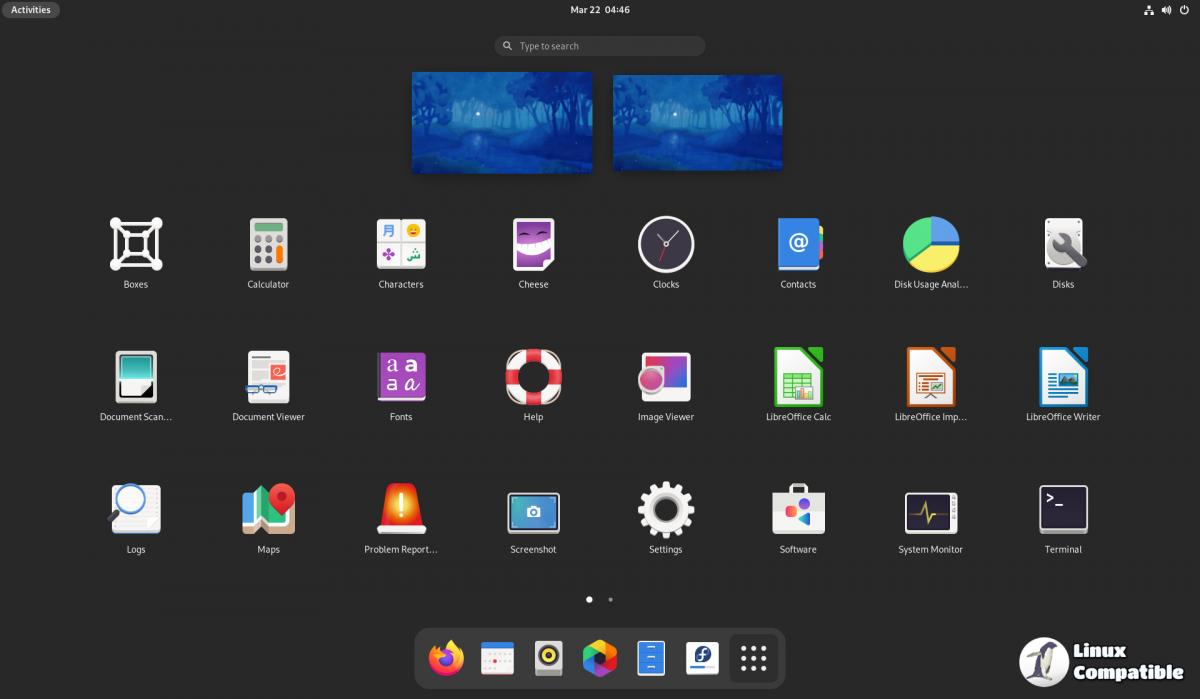Open the Software store app

(798, 509)
